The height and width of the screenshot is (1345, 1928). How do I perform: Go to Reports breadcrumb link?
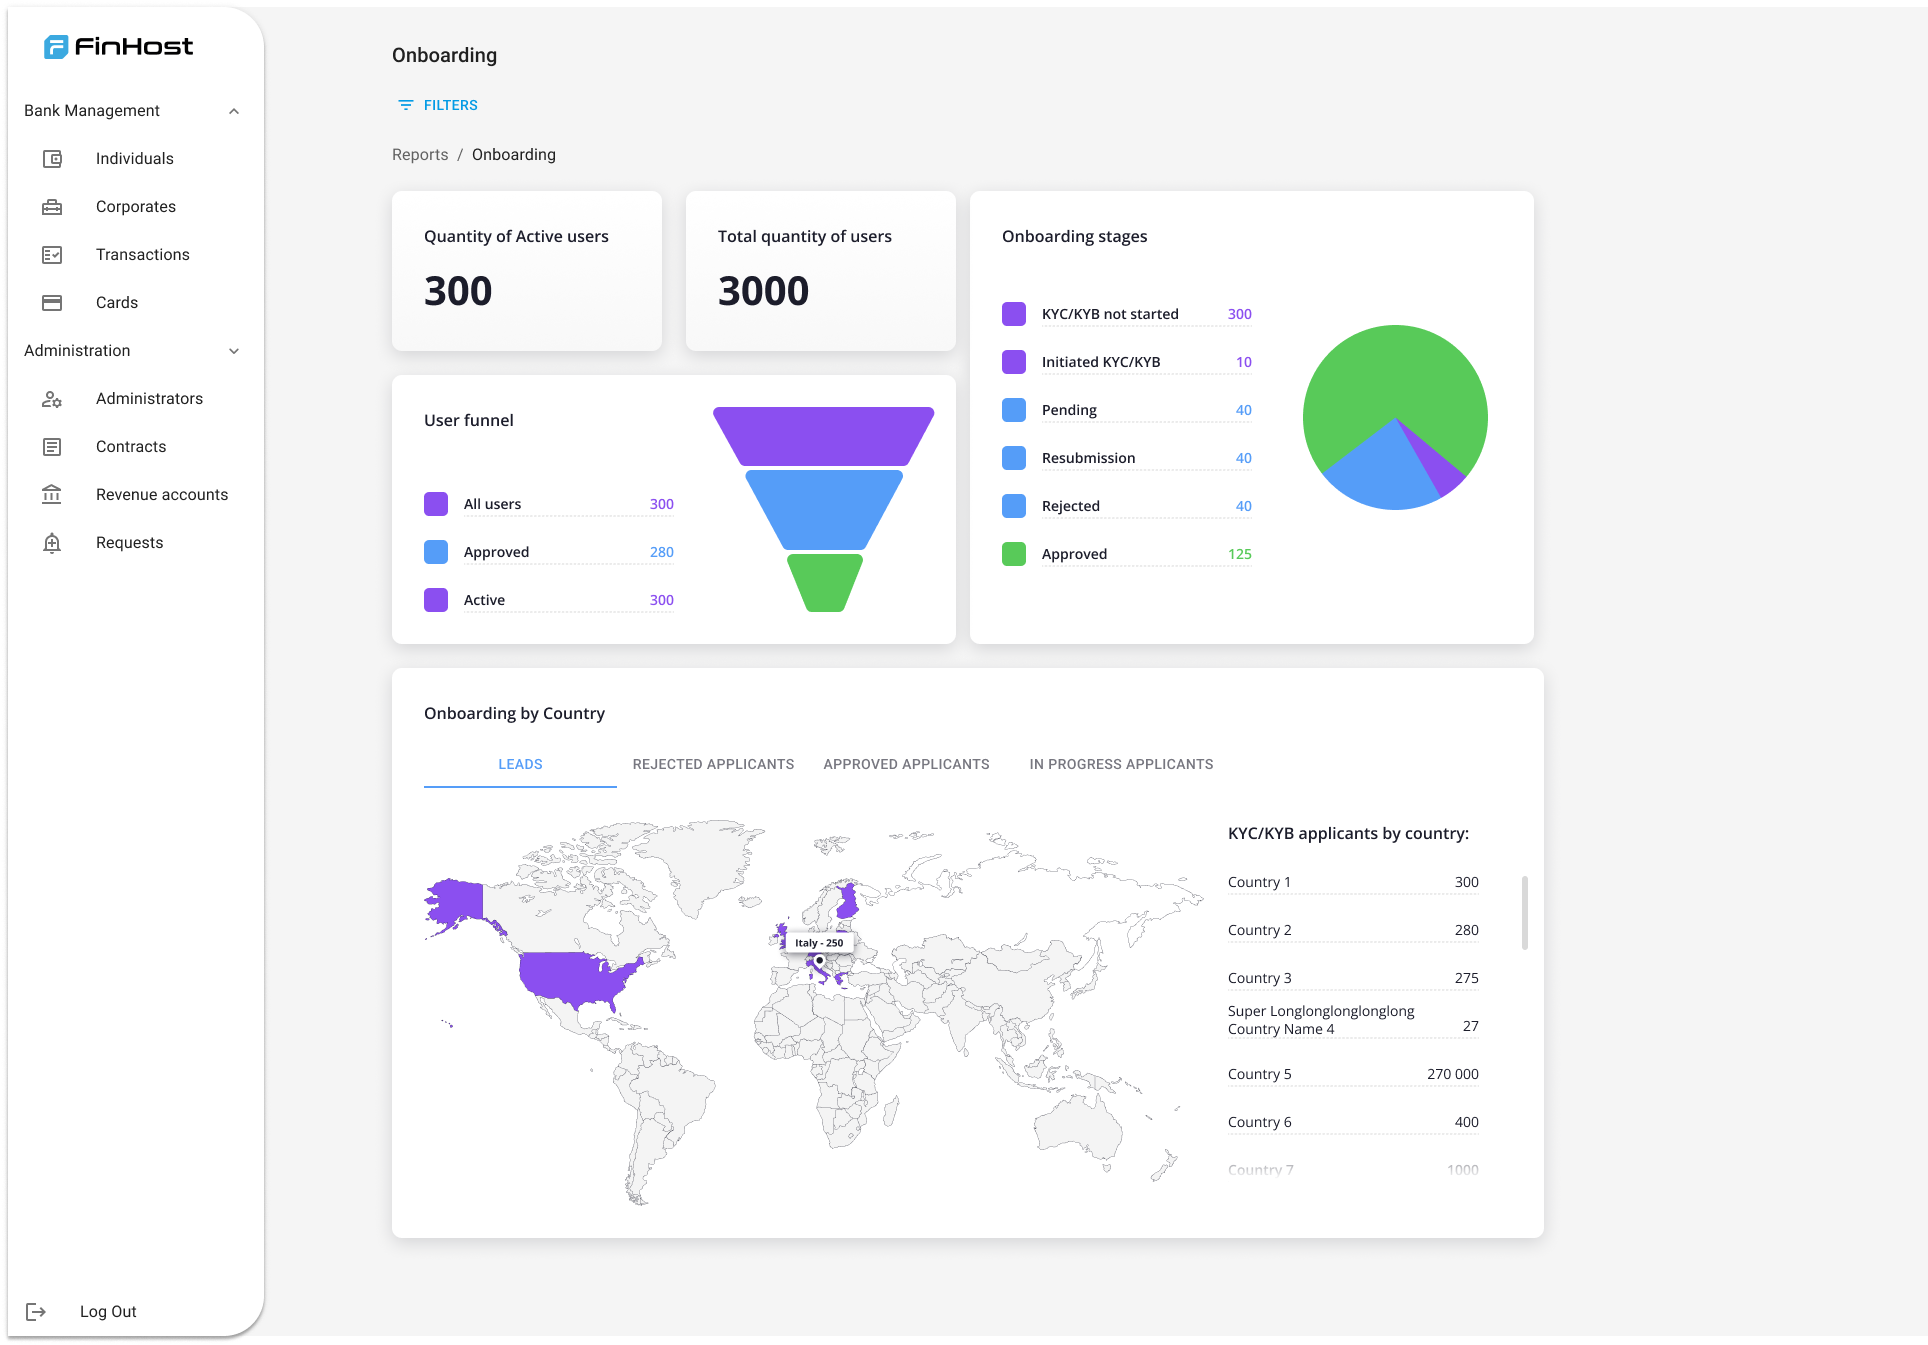420,155
